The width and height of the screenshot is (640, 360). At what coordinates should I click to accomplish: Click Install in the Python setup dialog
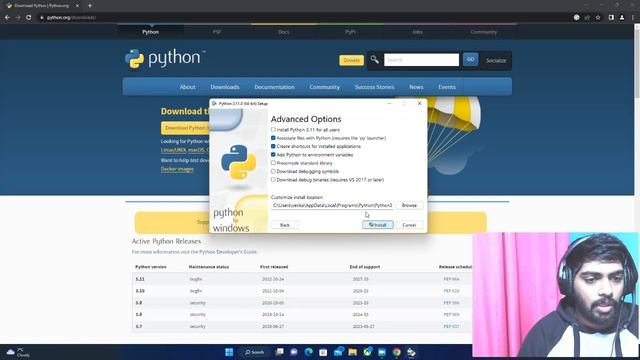click(x=378, y=225)
